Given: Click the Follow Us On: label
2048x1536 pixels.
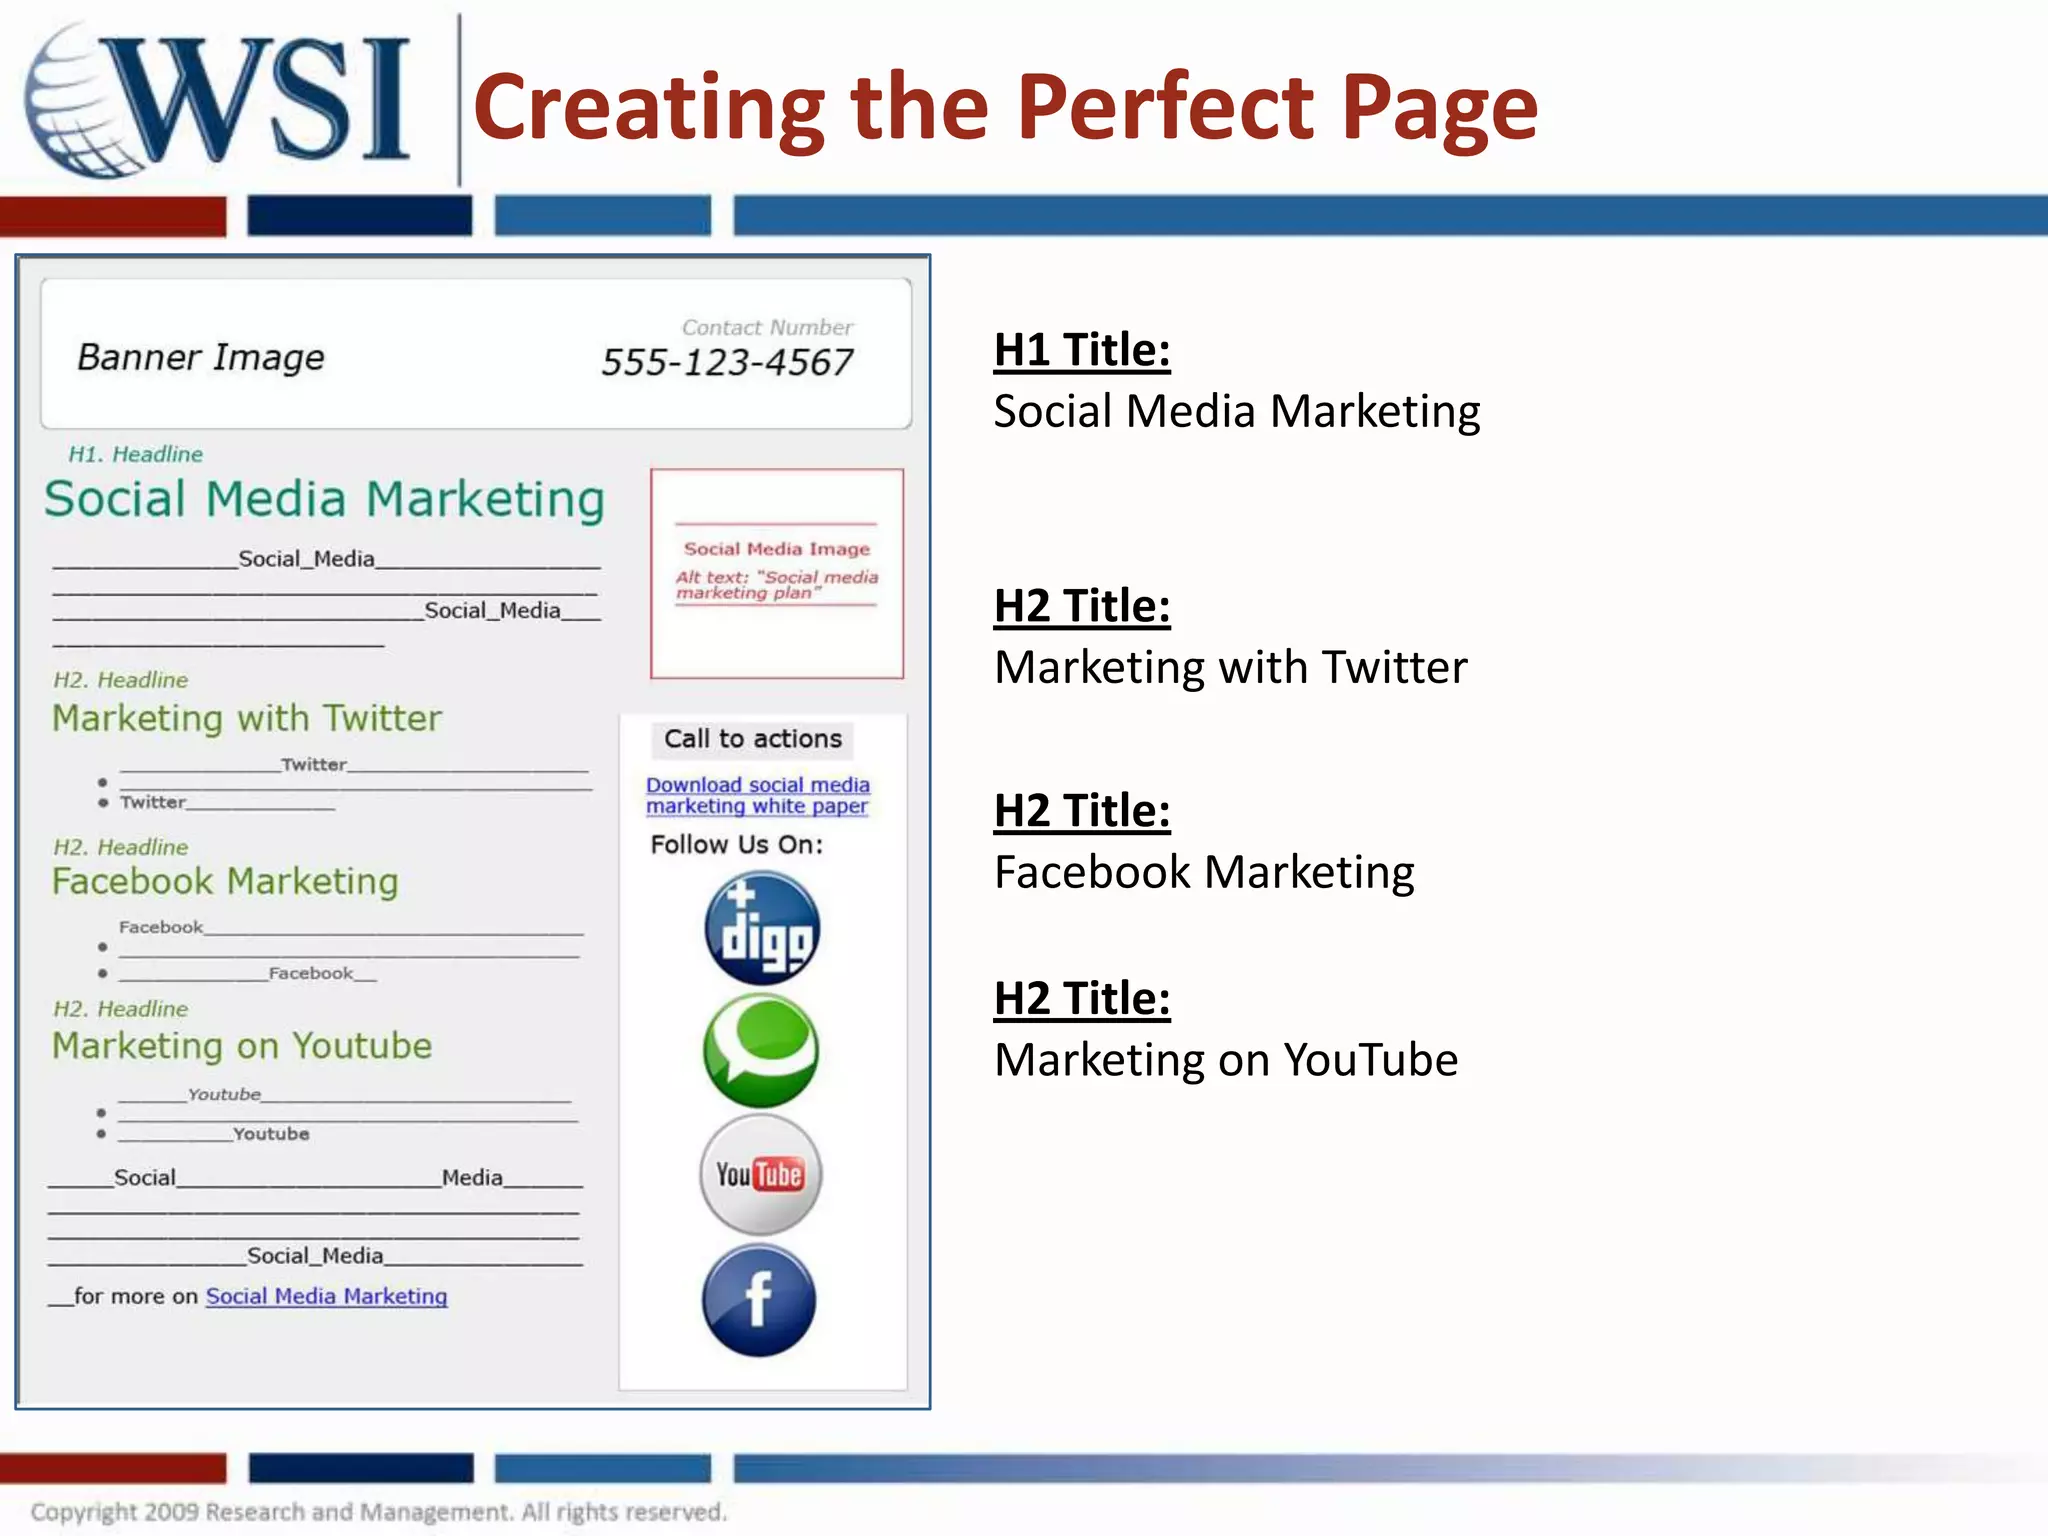Looking at the screenshot, I should pos(737,845).
